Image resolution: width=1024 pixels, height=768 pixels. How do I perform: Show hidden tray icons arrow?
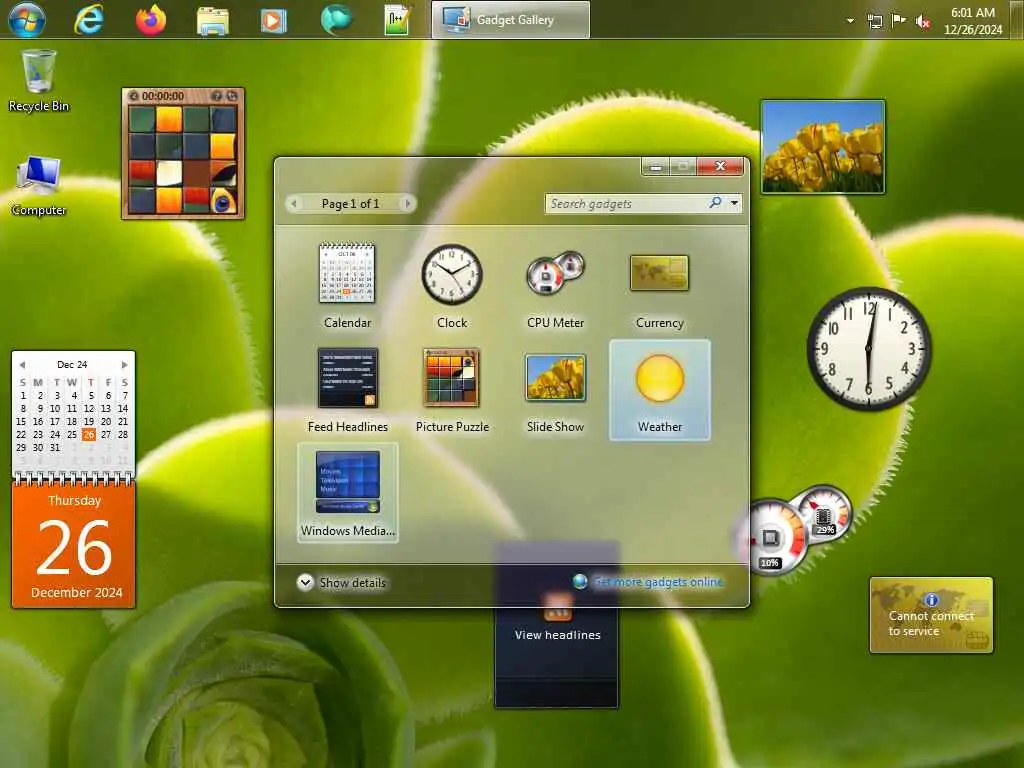[850, 20]
